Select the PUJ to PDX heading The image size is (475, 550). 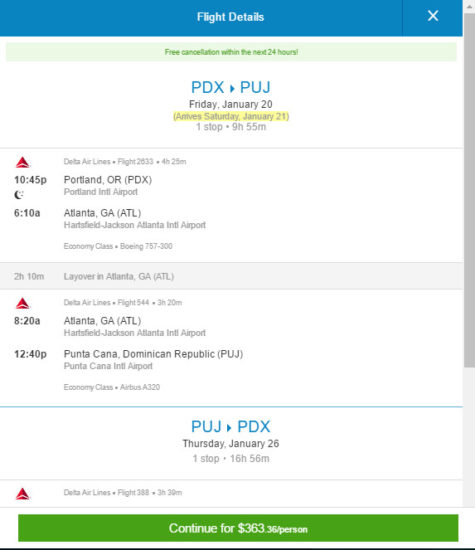(231, 427)
